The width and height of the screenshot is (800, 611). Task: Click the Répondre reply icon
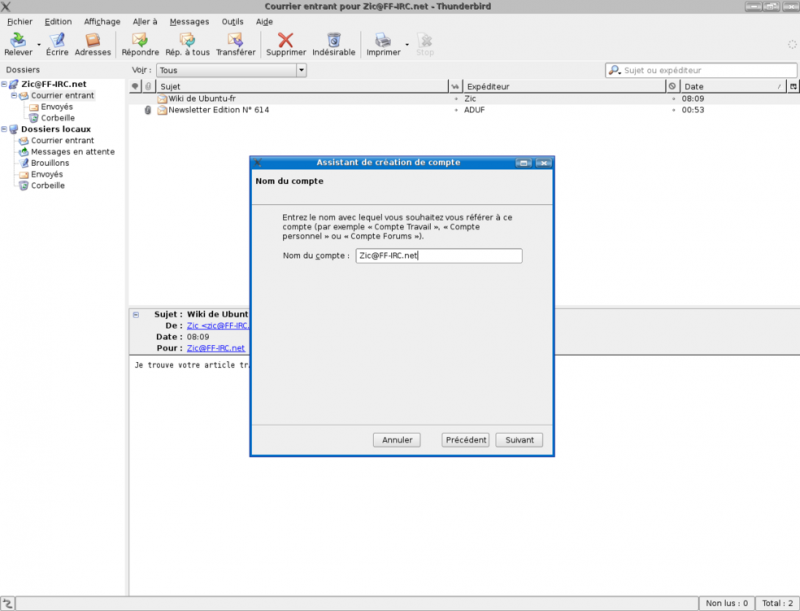(140, 41)
